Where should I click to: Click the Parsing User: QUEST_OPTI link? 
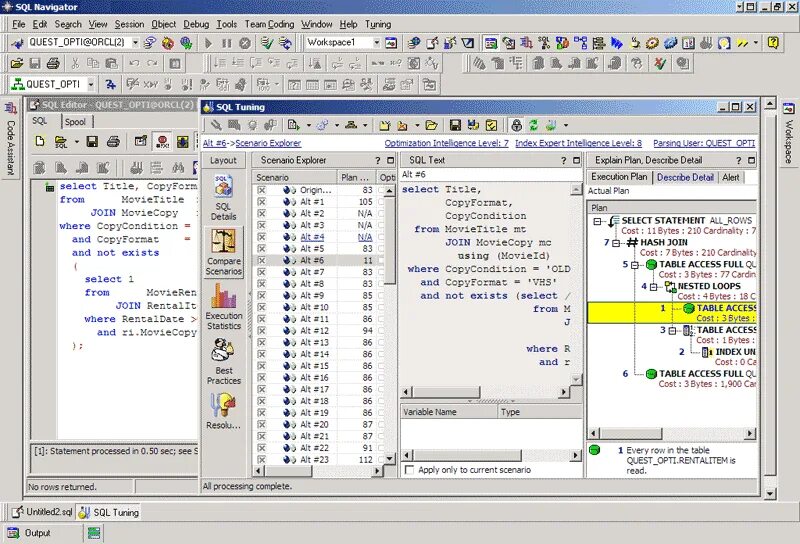[x=704, y=143]
